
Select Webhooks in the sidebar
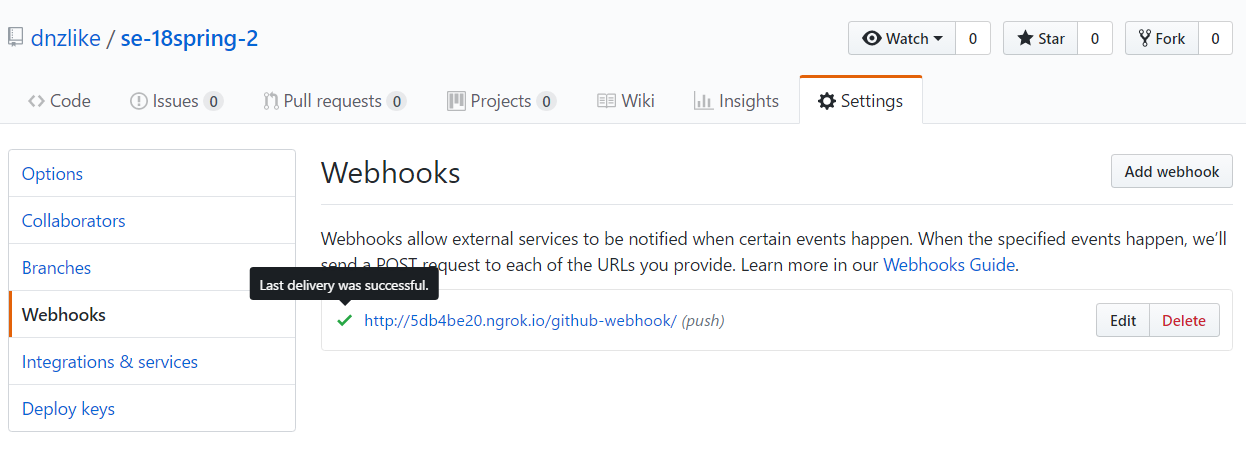pyautogui.click(x=152, y=315)
